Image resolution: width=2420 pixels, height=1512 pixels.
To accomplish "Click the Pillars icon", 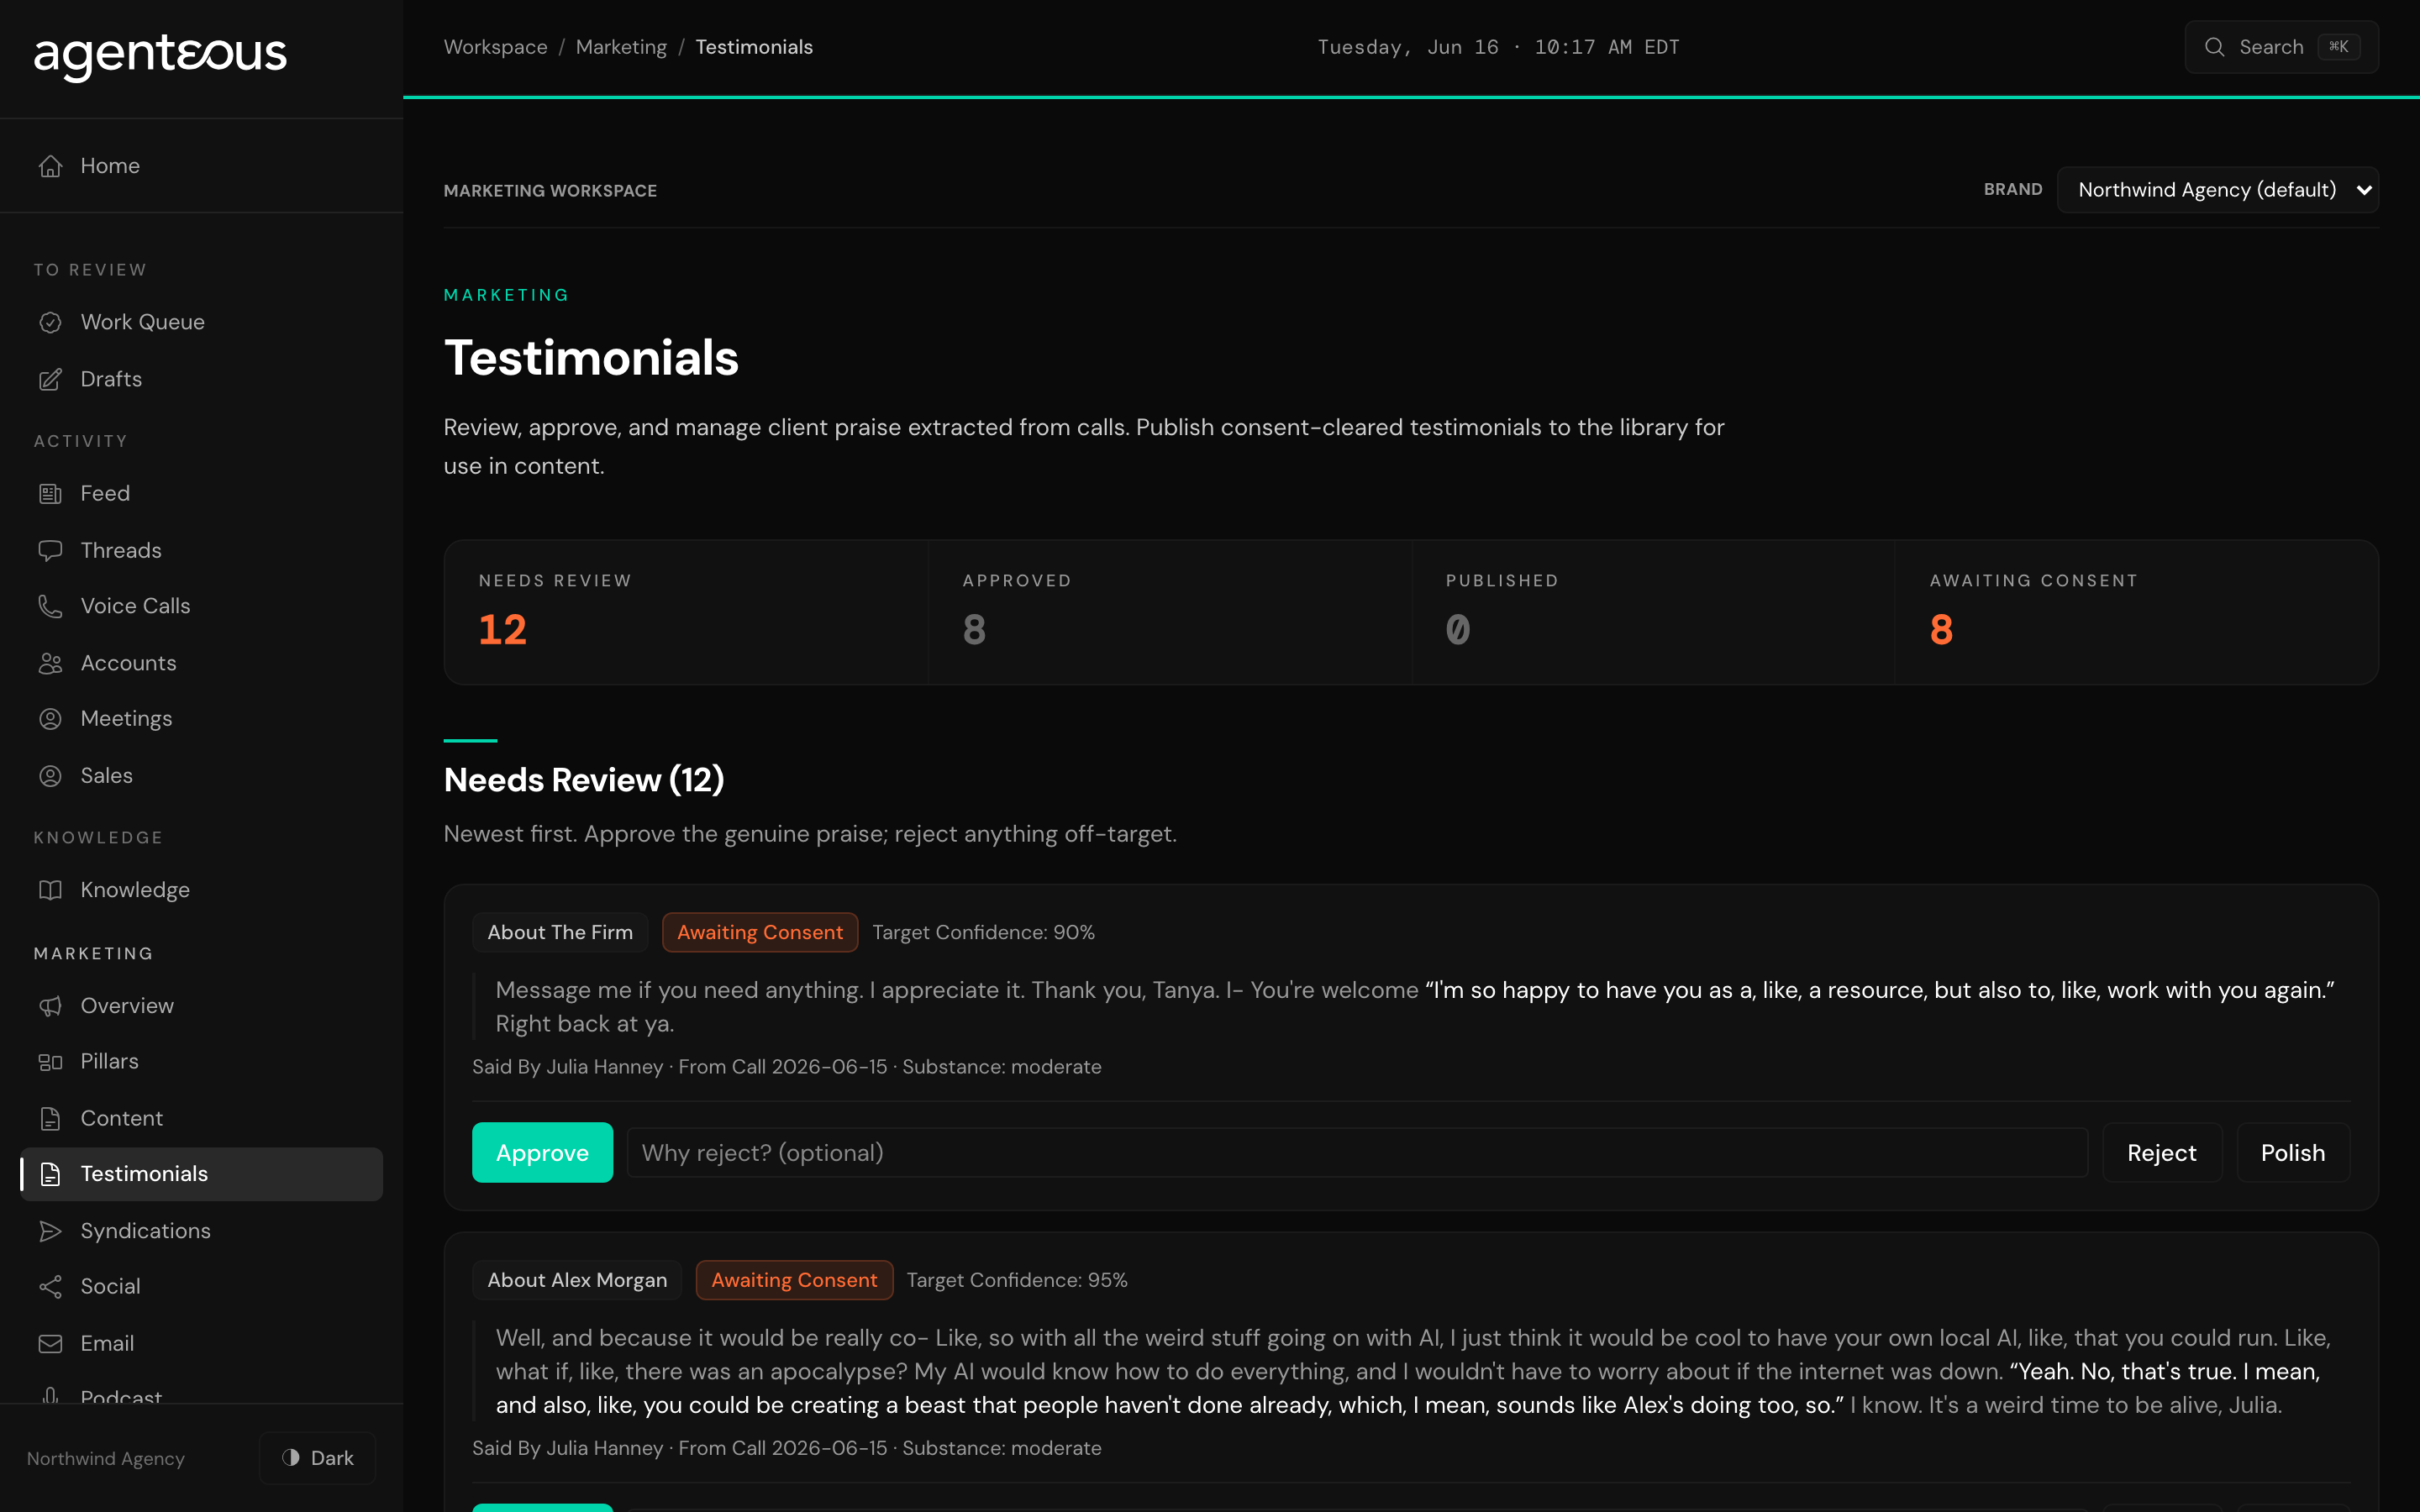I will coord(50,1062).
